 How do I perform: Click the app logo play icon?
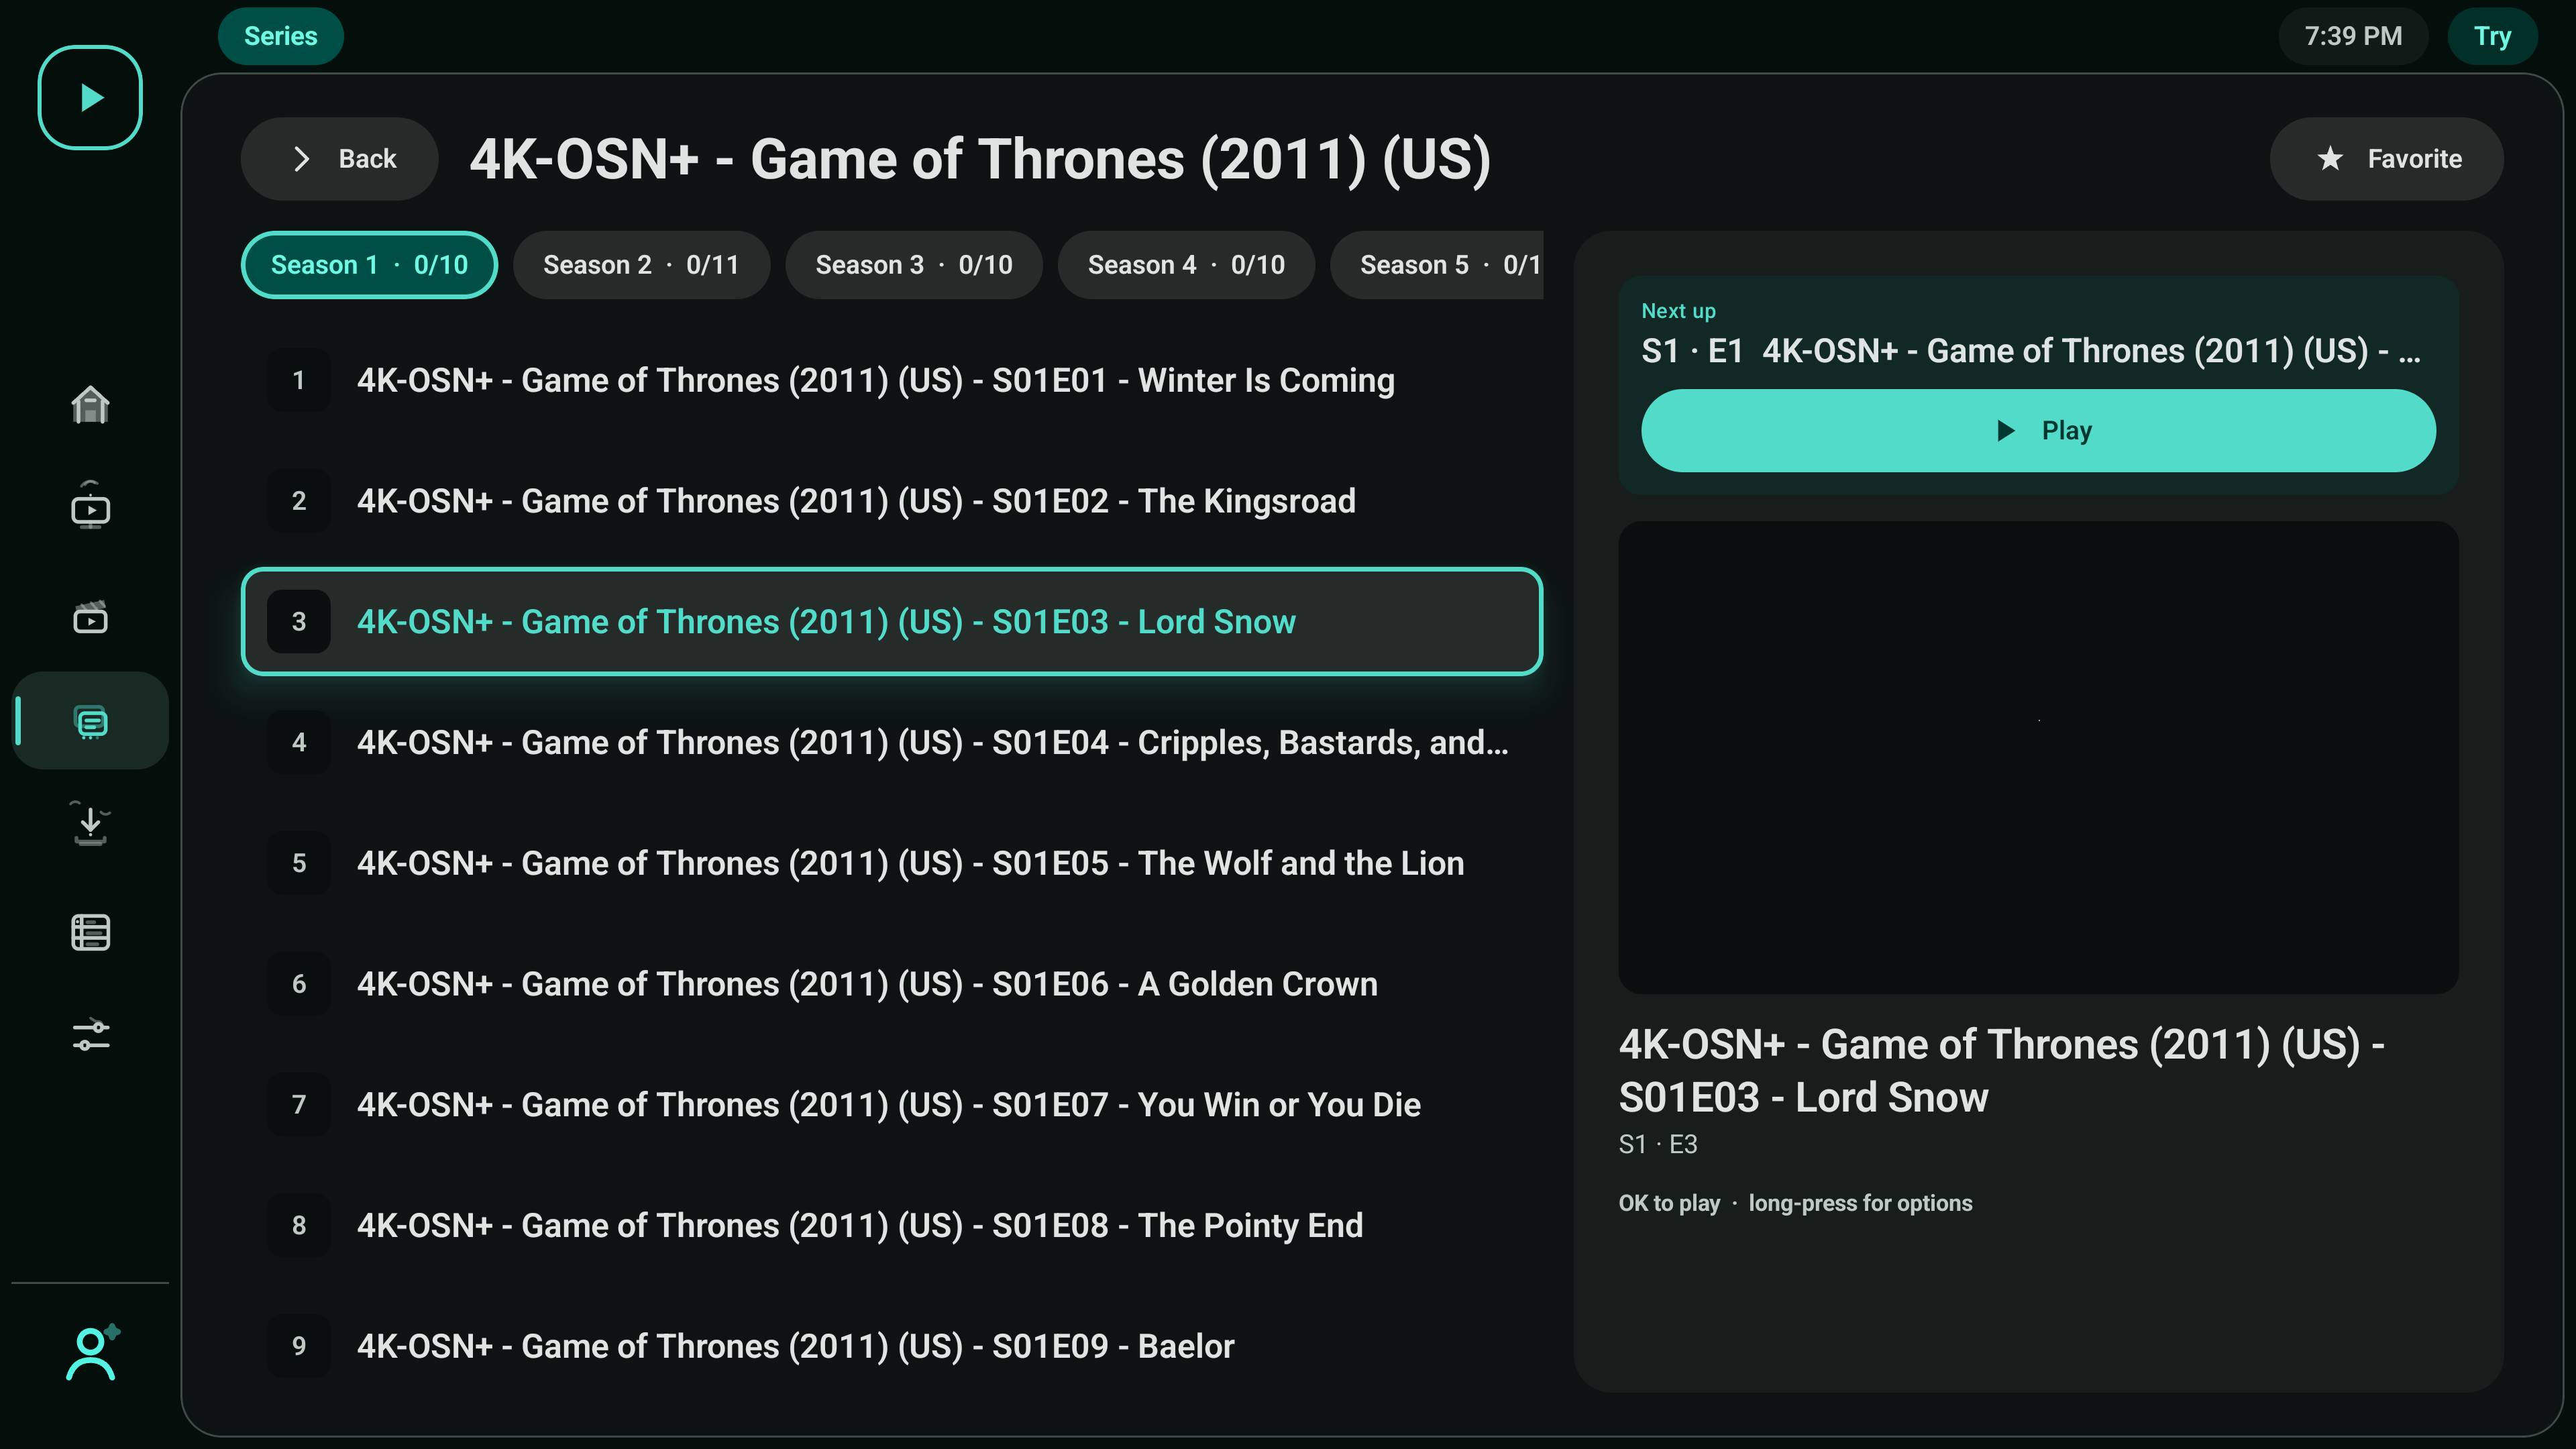(x=90, y=97)
